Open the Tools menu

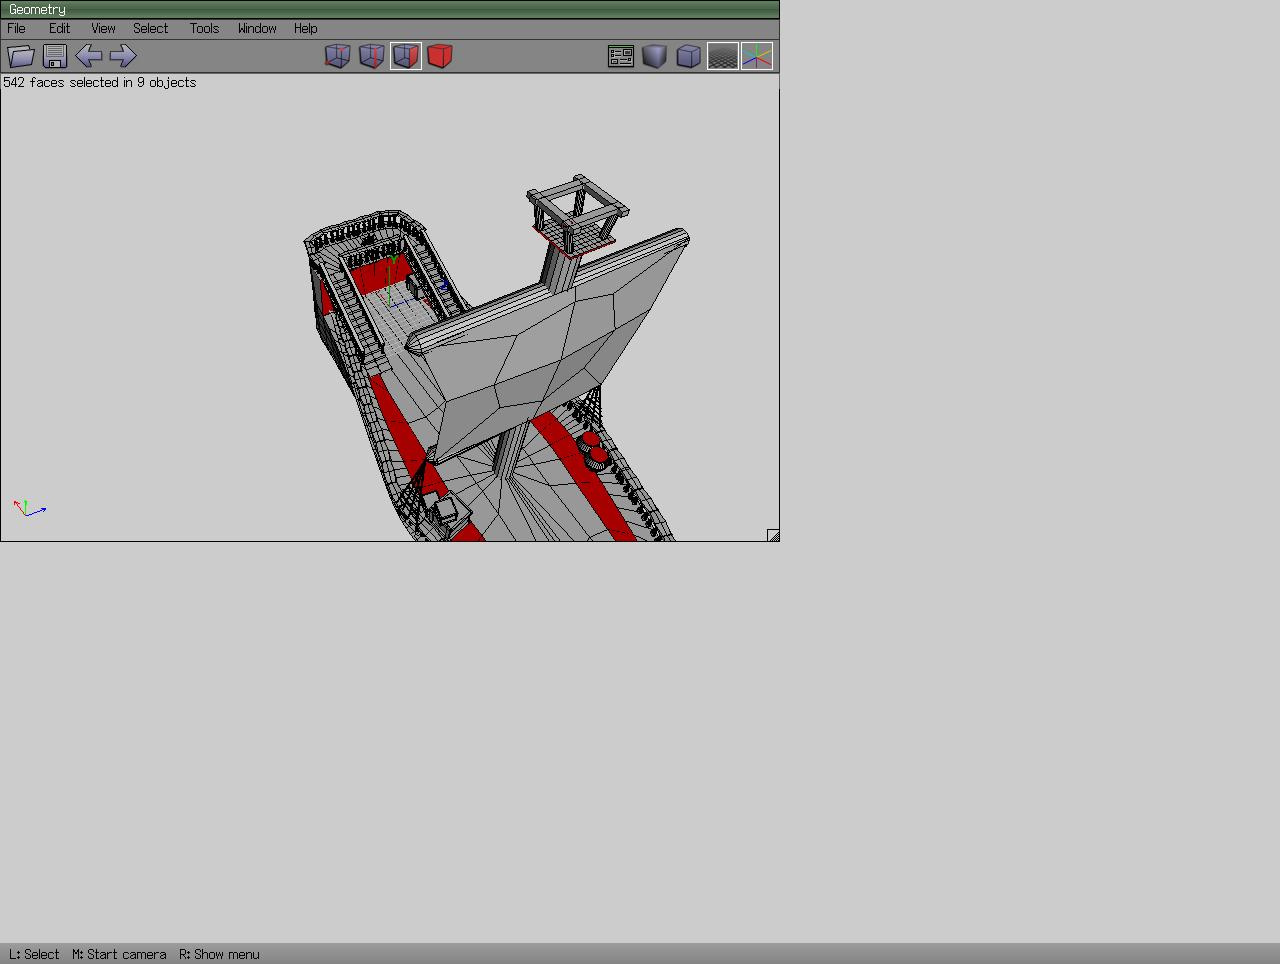coord(204,29)
